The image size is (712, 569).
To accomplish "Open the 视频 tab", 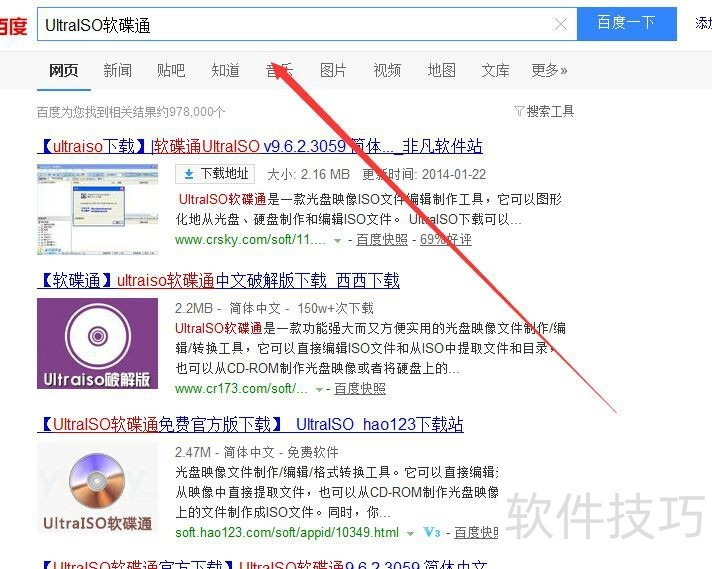I will click(387, 70).
